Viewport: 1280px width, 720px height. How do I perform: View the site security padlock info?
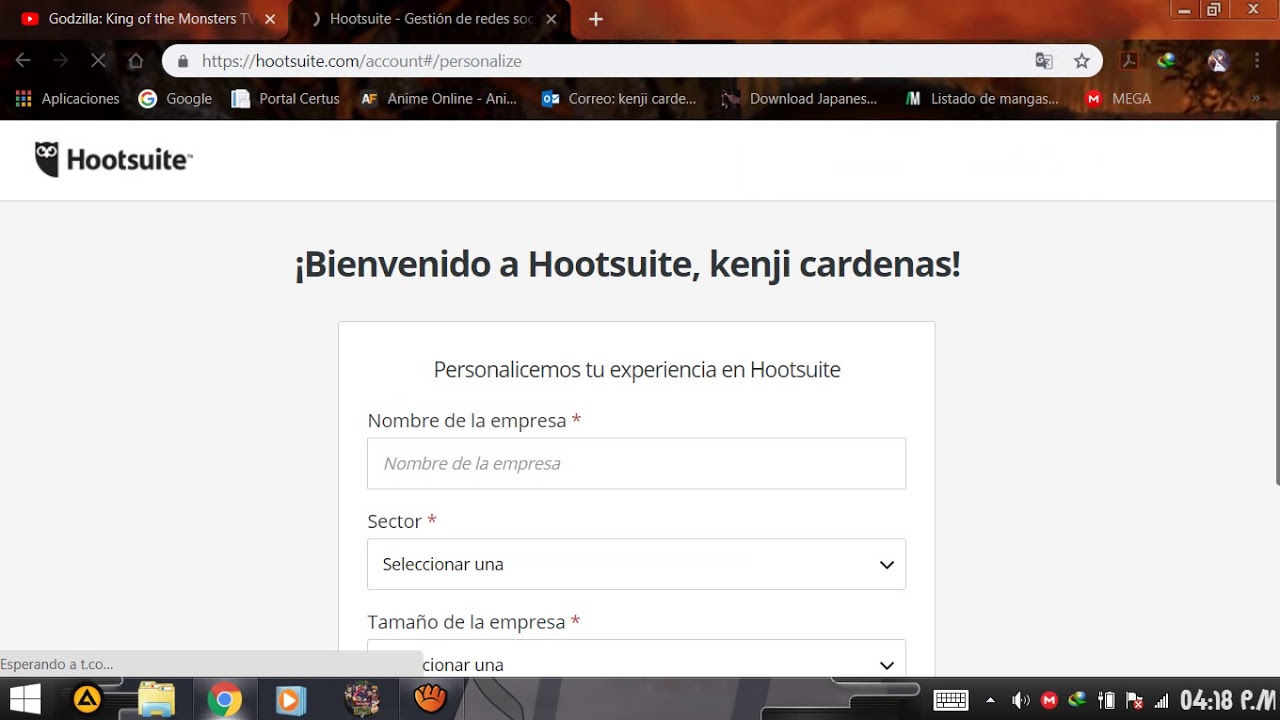pyautogui.click(x=182, y=61)
